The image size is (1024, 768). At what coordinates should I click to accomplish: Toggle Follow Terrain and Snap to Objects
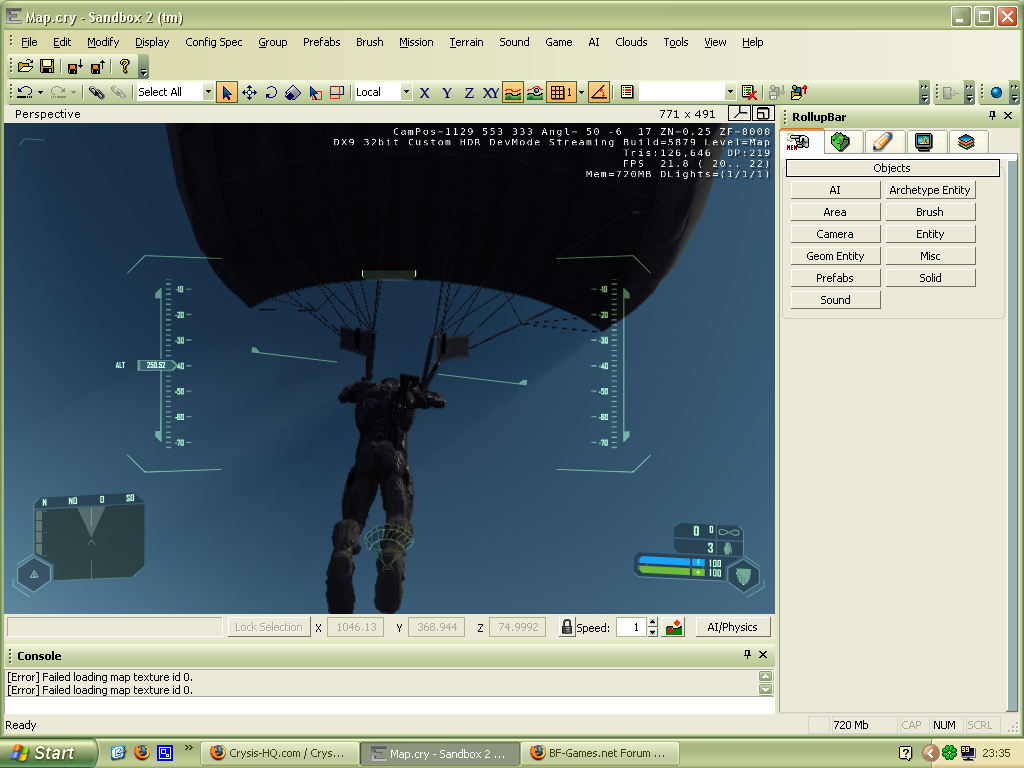pos(535,93)
